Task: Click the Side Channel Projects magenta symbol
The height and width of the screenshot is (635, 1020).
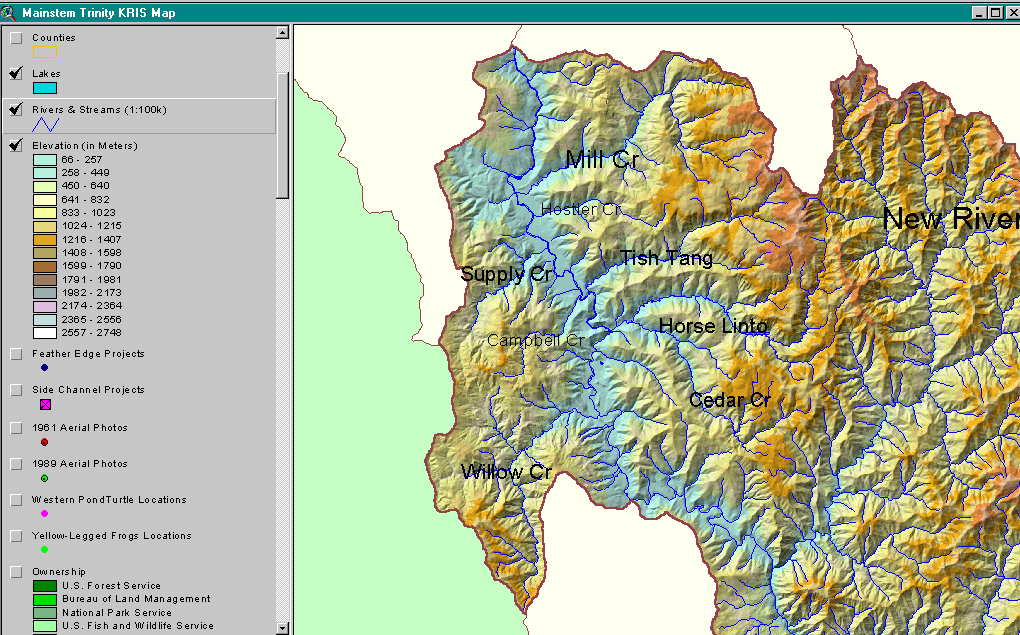Action: pyautogui.click(x=46, y=405)
